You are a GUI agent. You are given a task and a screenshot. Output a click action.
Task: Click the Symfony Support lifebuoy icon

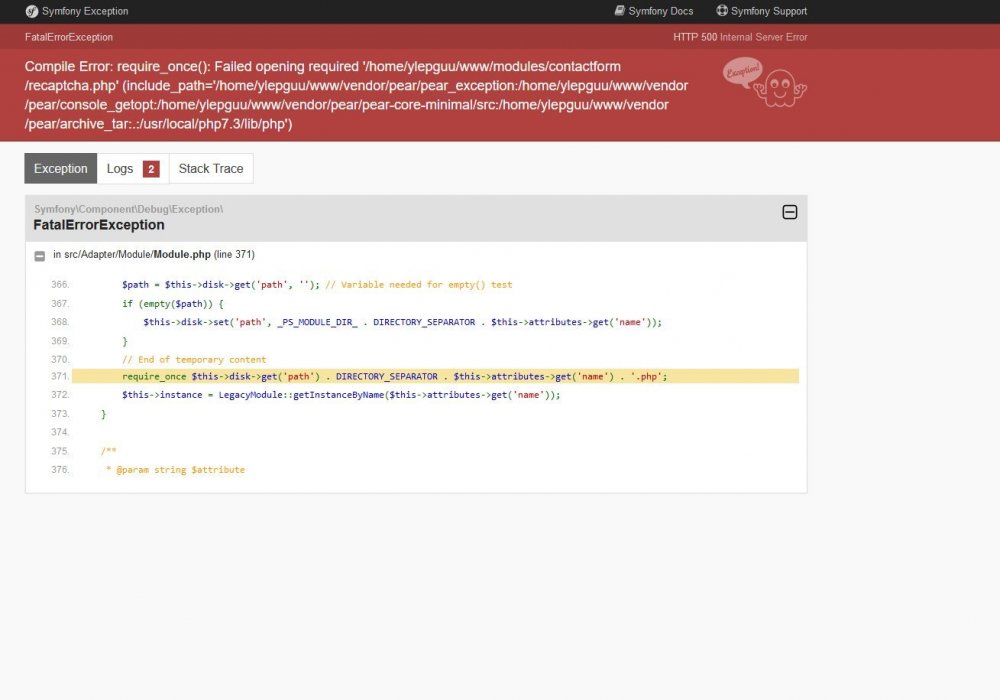click(721, 11)
